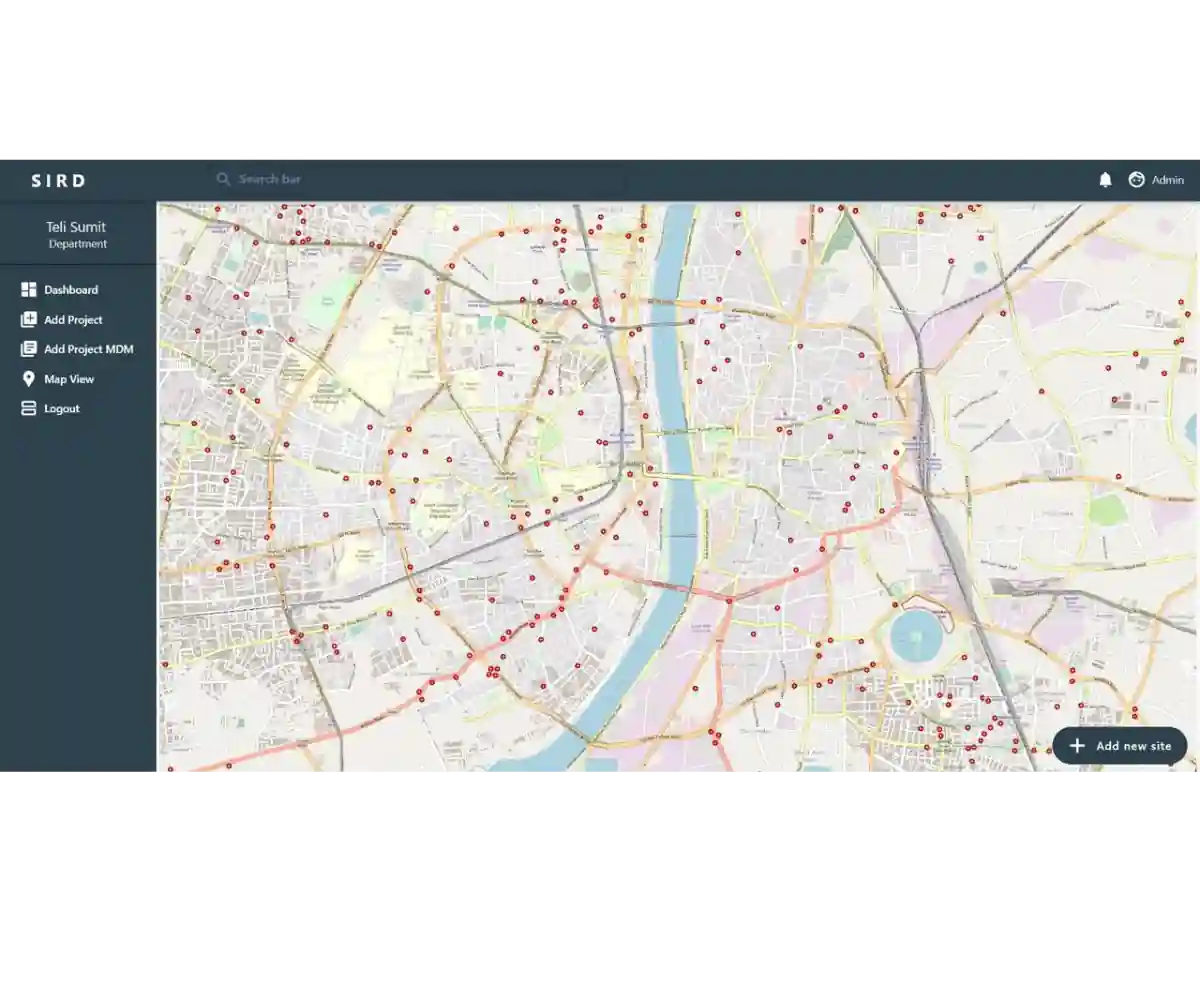This screenshot has height=1000, width=1200.
Task: Click the Dashboard grid icon
Action: (28, 290)
